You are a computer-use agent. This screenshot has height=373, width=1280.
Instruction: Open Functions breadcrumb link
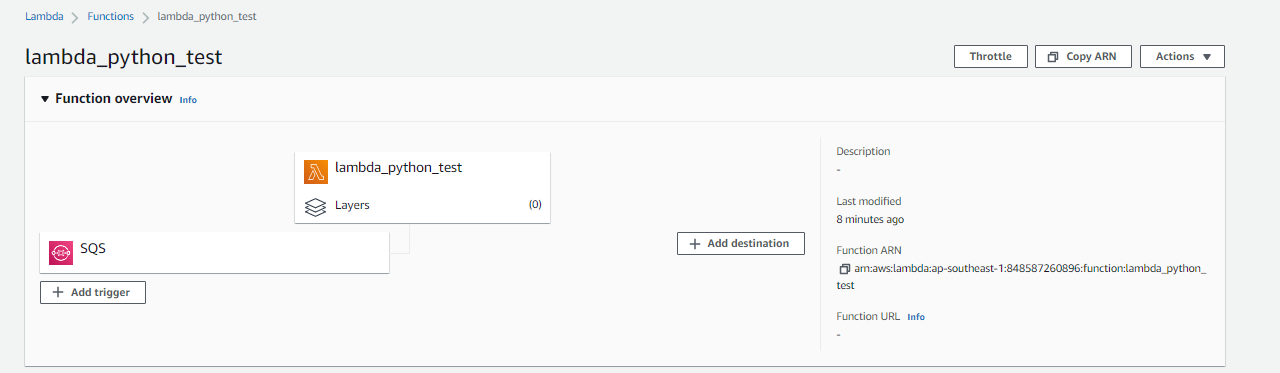(x=110, y=17)
